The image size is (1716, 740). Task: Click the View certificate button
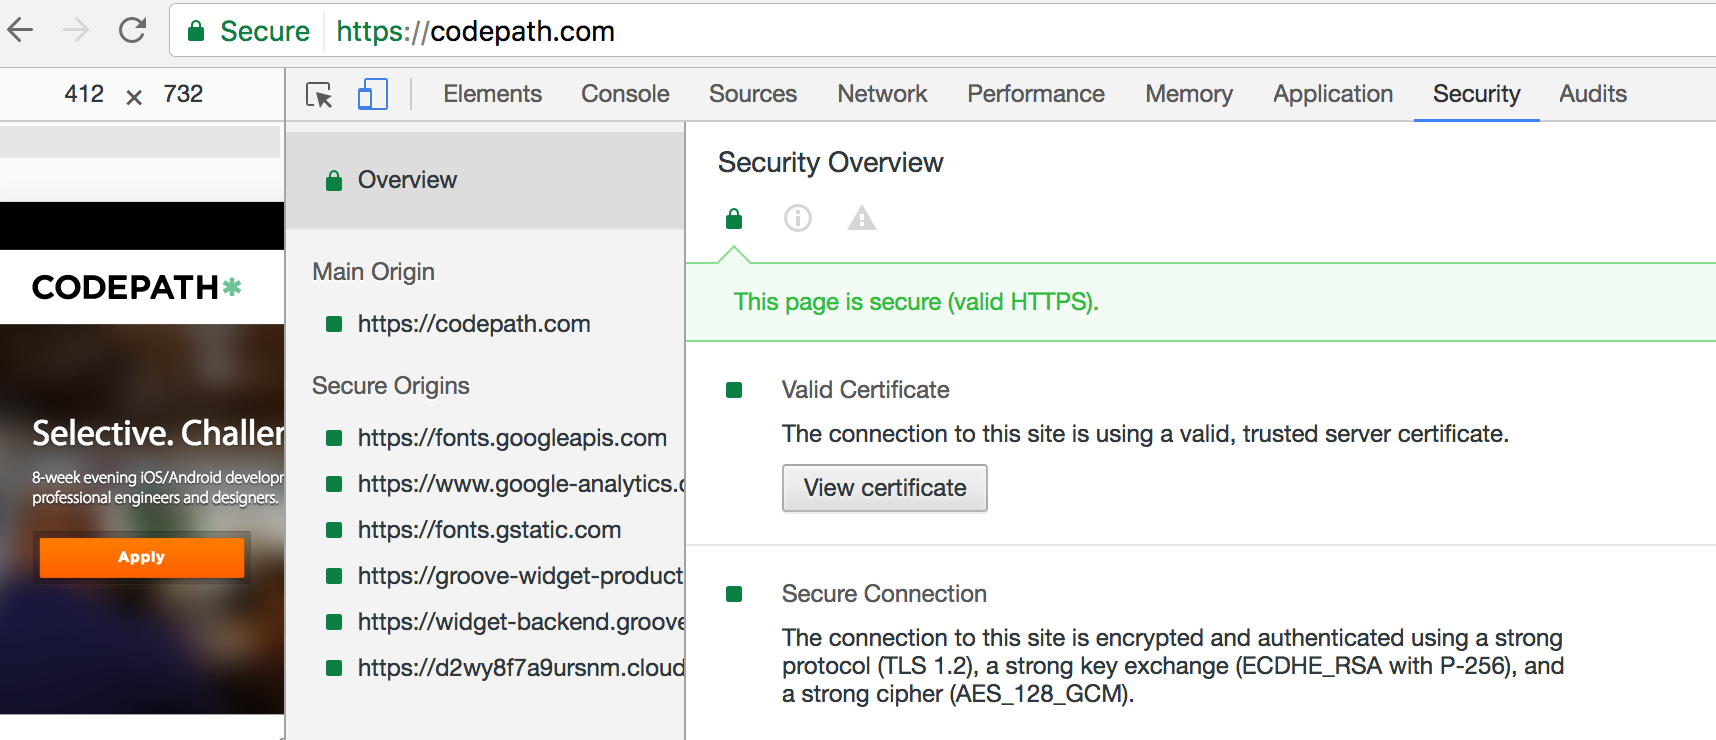(x=884, y=488)
